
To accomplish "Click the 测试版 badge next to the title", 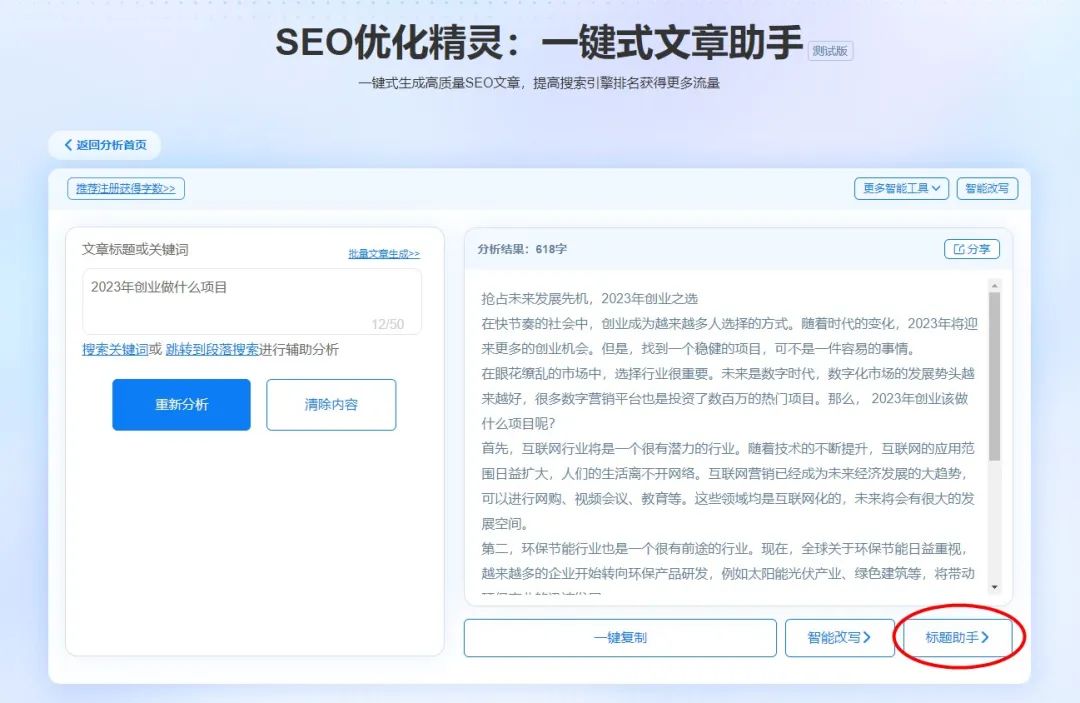I will point(832,51).
